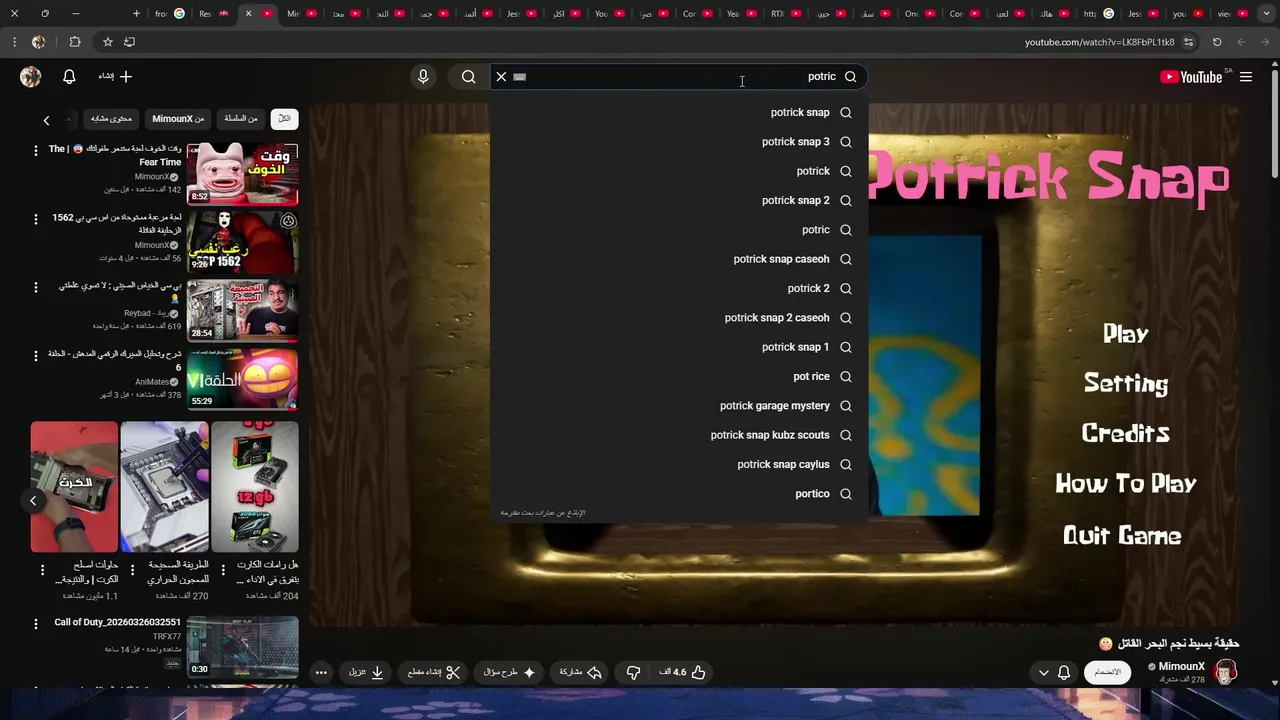Like the video with the 4.6K thumbs-up
Screen dimensions: 1280x720
[682, 672]
